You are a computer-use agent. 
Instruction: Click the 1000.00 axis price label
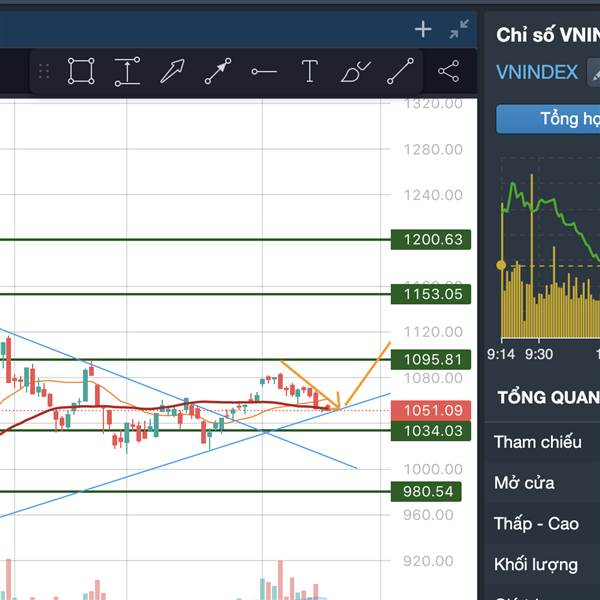pyautogui.click(x=433, y=469)
